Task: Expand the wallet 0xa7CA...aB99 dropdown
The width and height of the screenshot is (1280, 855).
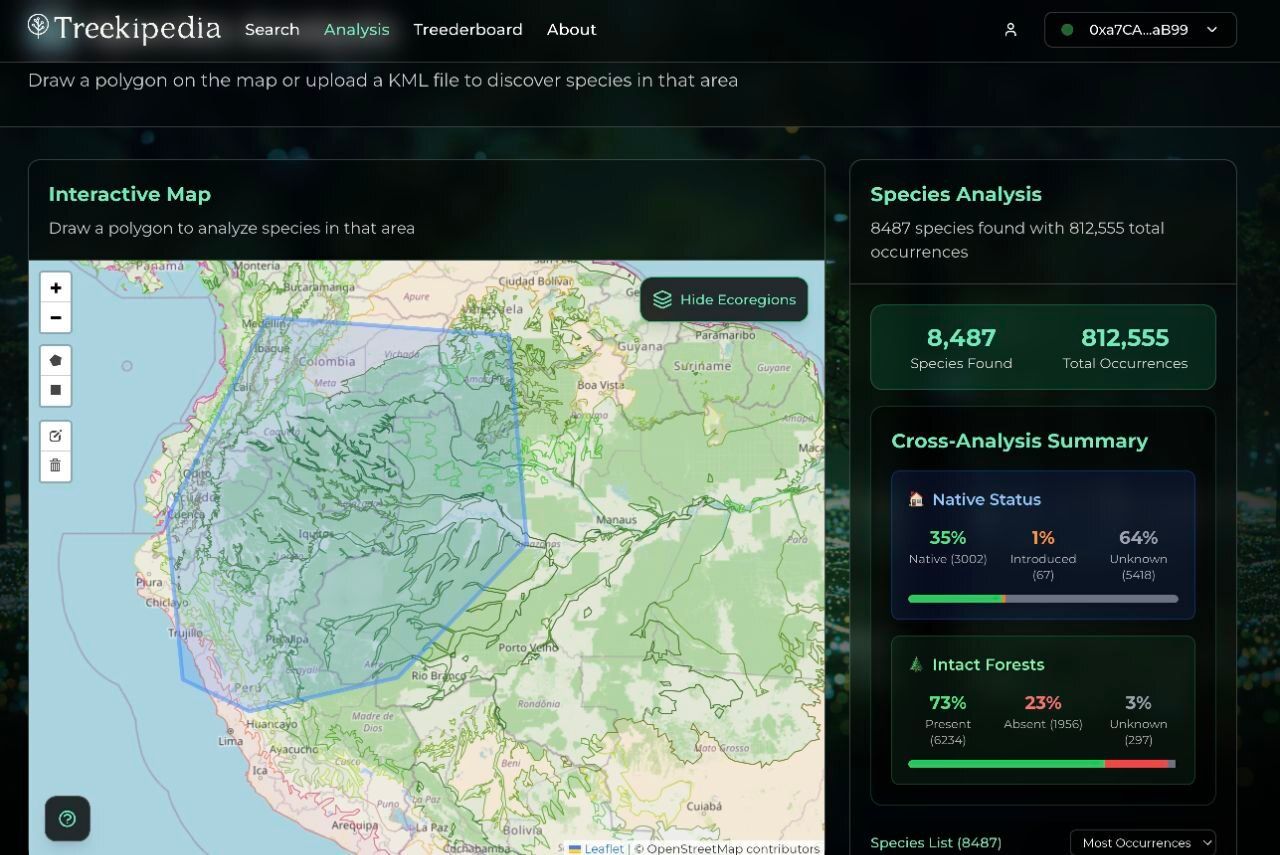Action: (1140, 30)
